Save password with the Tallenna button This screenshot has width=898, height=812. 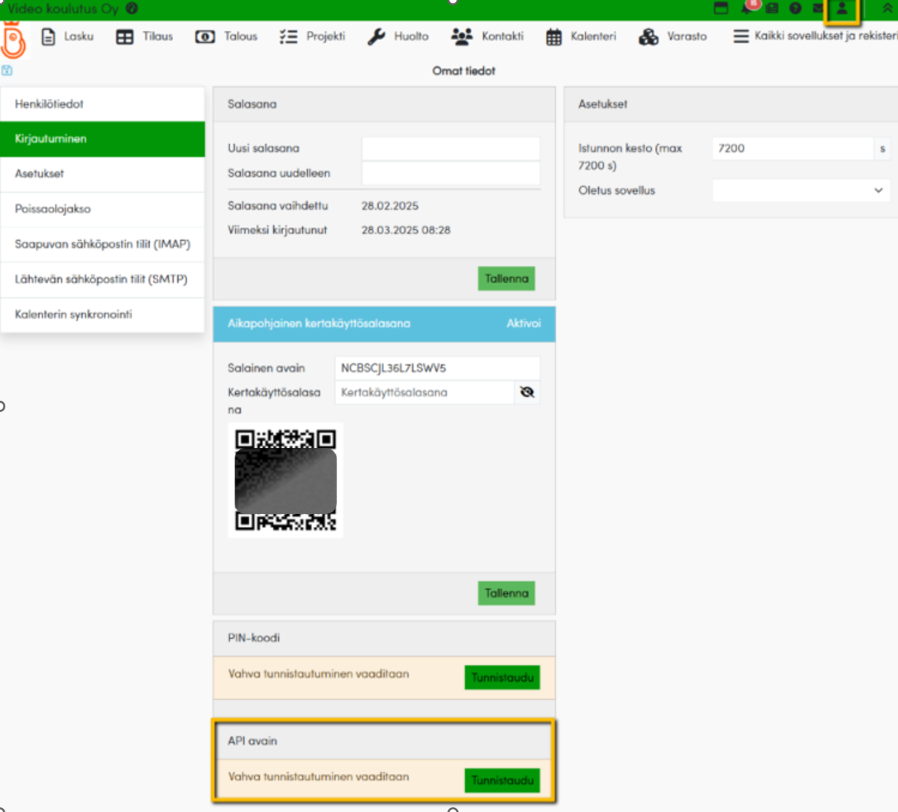point(506,278)
